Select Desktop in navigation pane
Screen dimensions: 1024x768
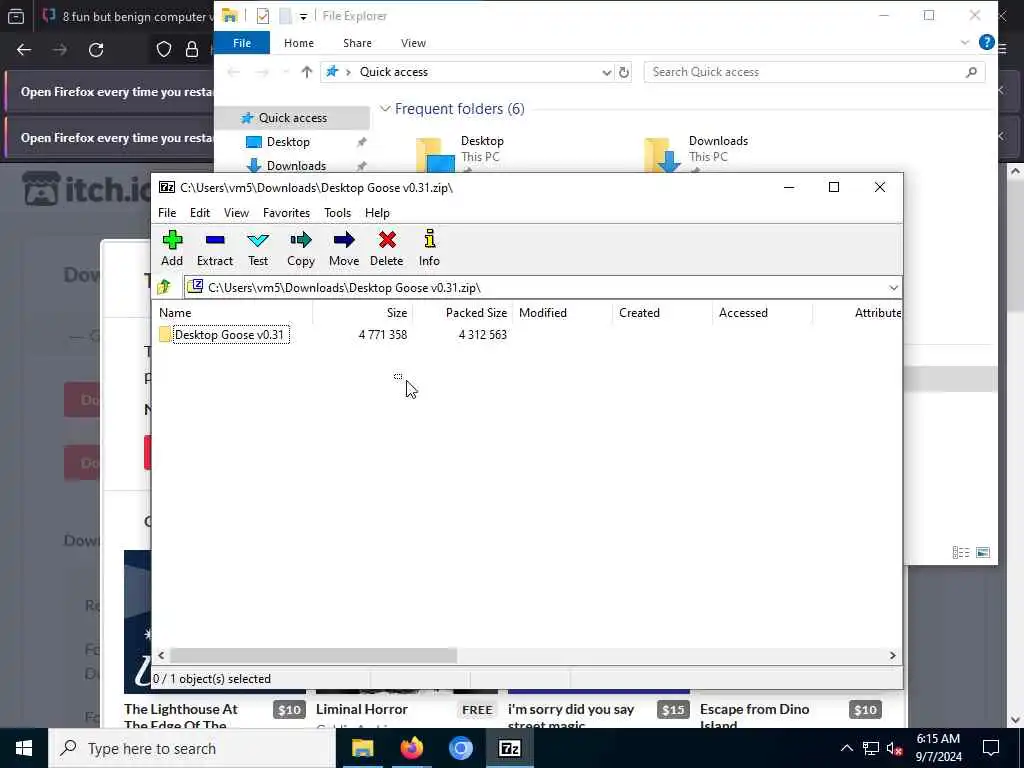287,142
